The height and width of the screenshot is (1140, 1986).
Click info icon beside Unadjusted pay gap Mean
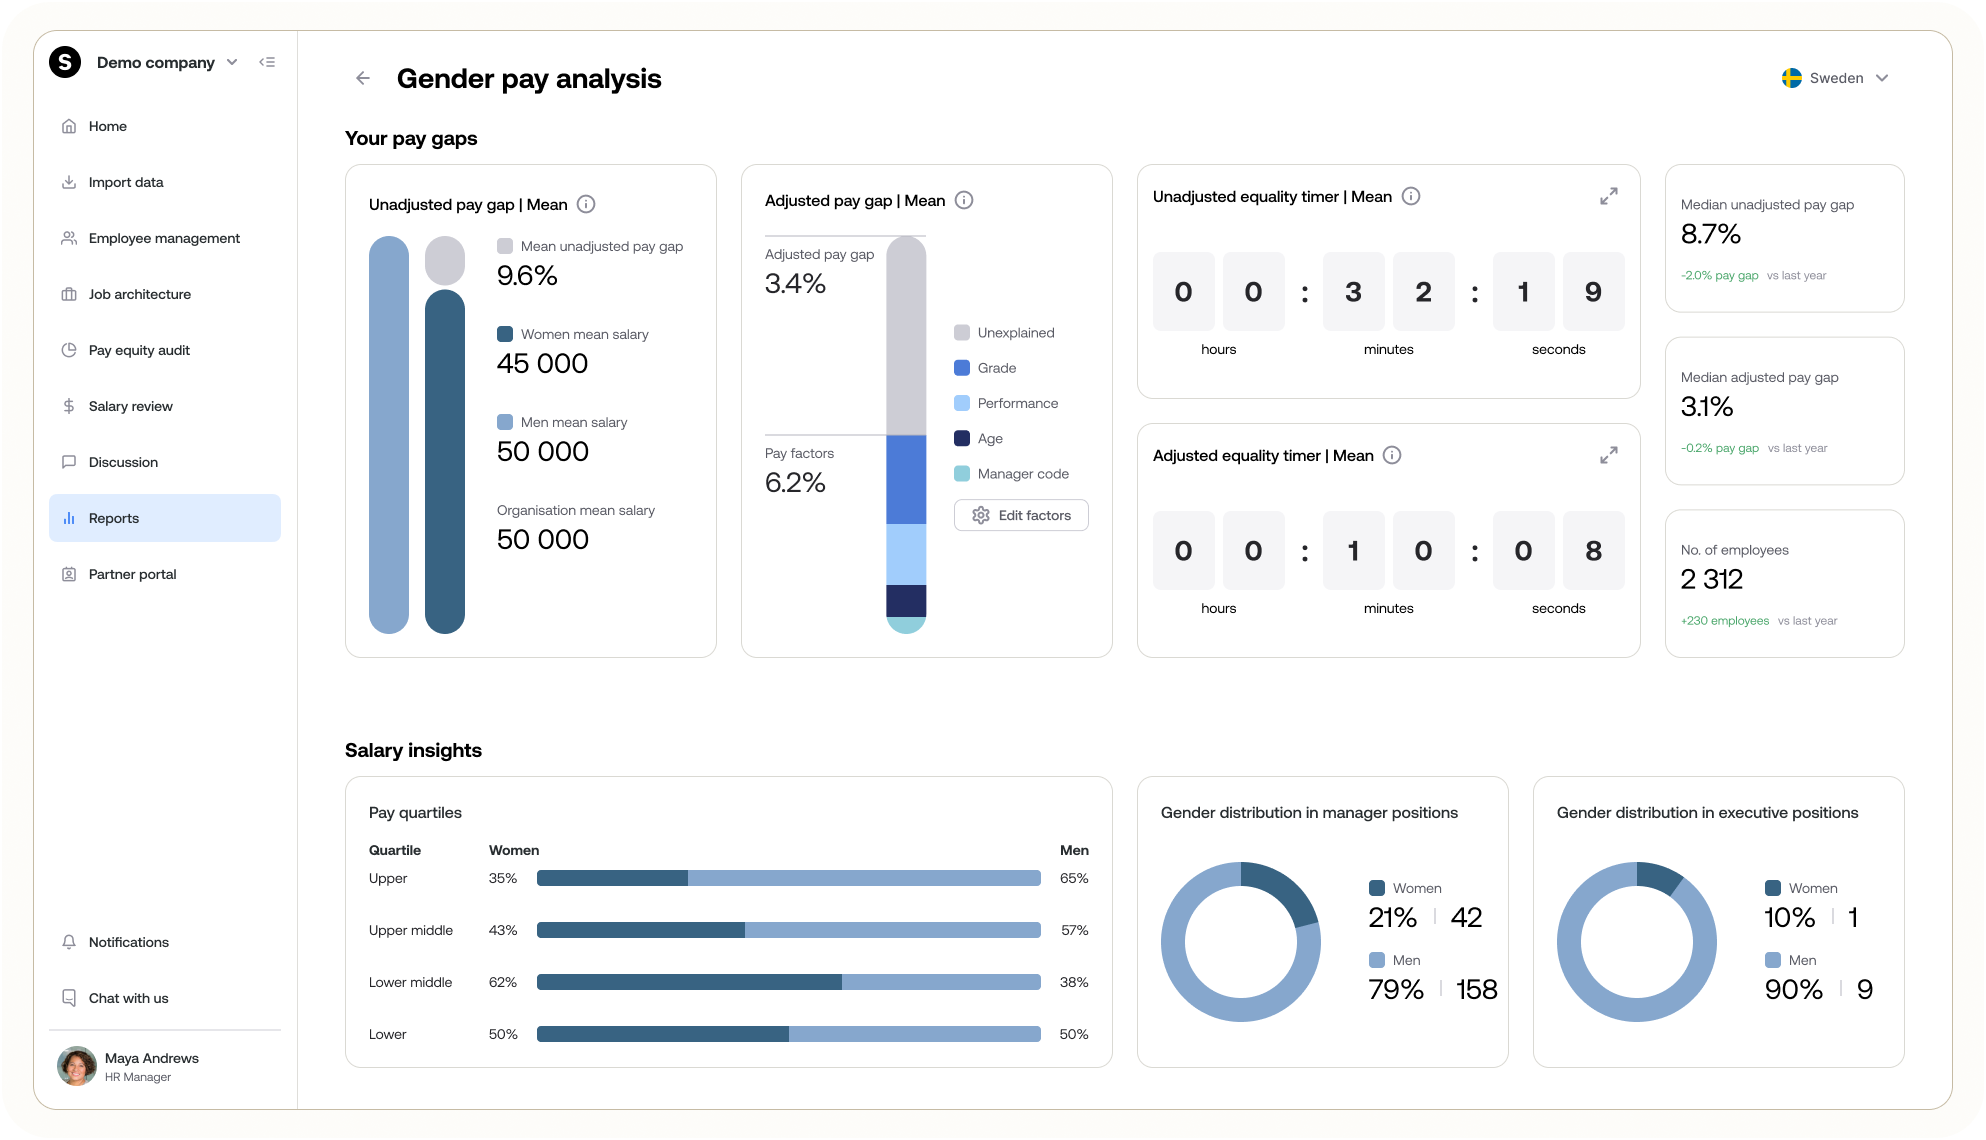coord(587,204)
